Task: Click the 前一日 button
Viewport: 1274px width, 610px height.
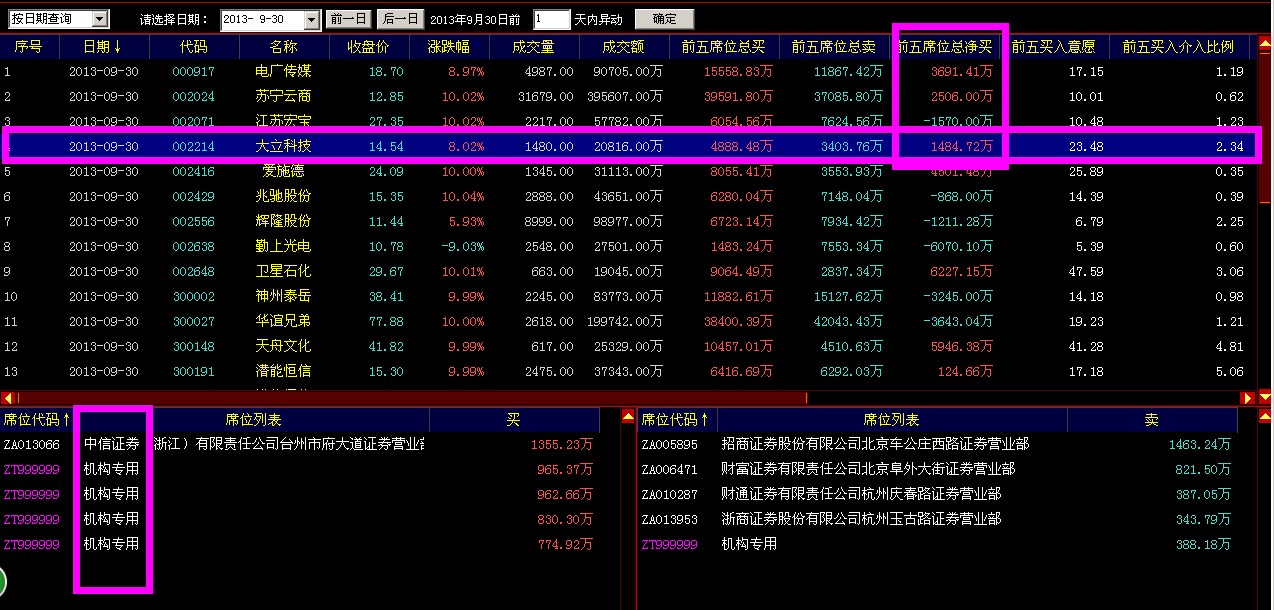Action: pyautogui.click(x=347, y=17)
